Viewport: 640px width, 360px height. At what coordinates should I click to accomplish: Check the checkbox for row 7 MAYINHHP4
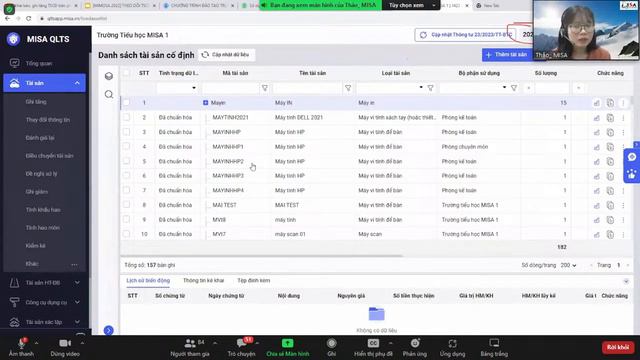[x=127, y=190]
